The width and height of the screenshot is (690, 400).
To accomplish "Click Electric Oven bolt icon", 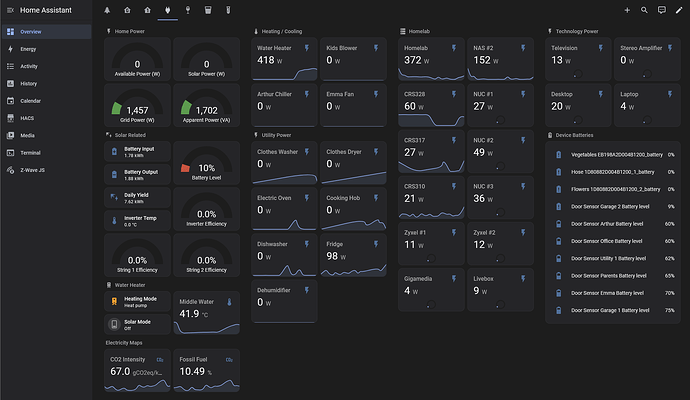I will click(x=307, y=198).
